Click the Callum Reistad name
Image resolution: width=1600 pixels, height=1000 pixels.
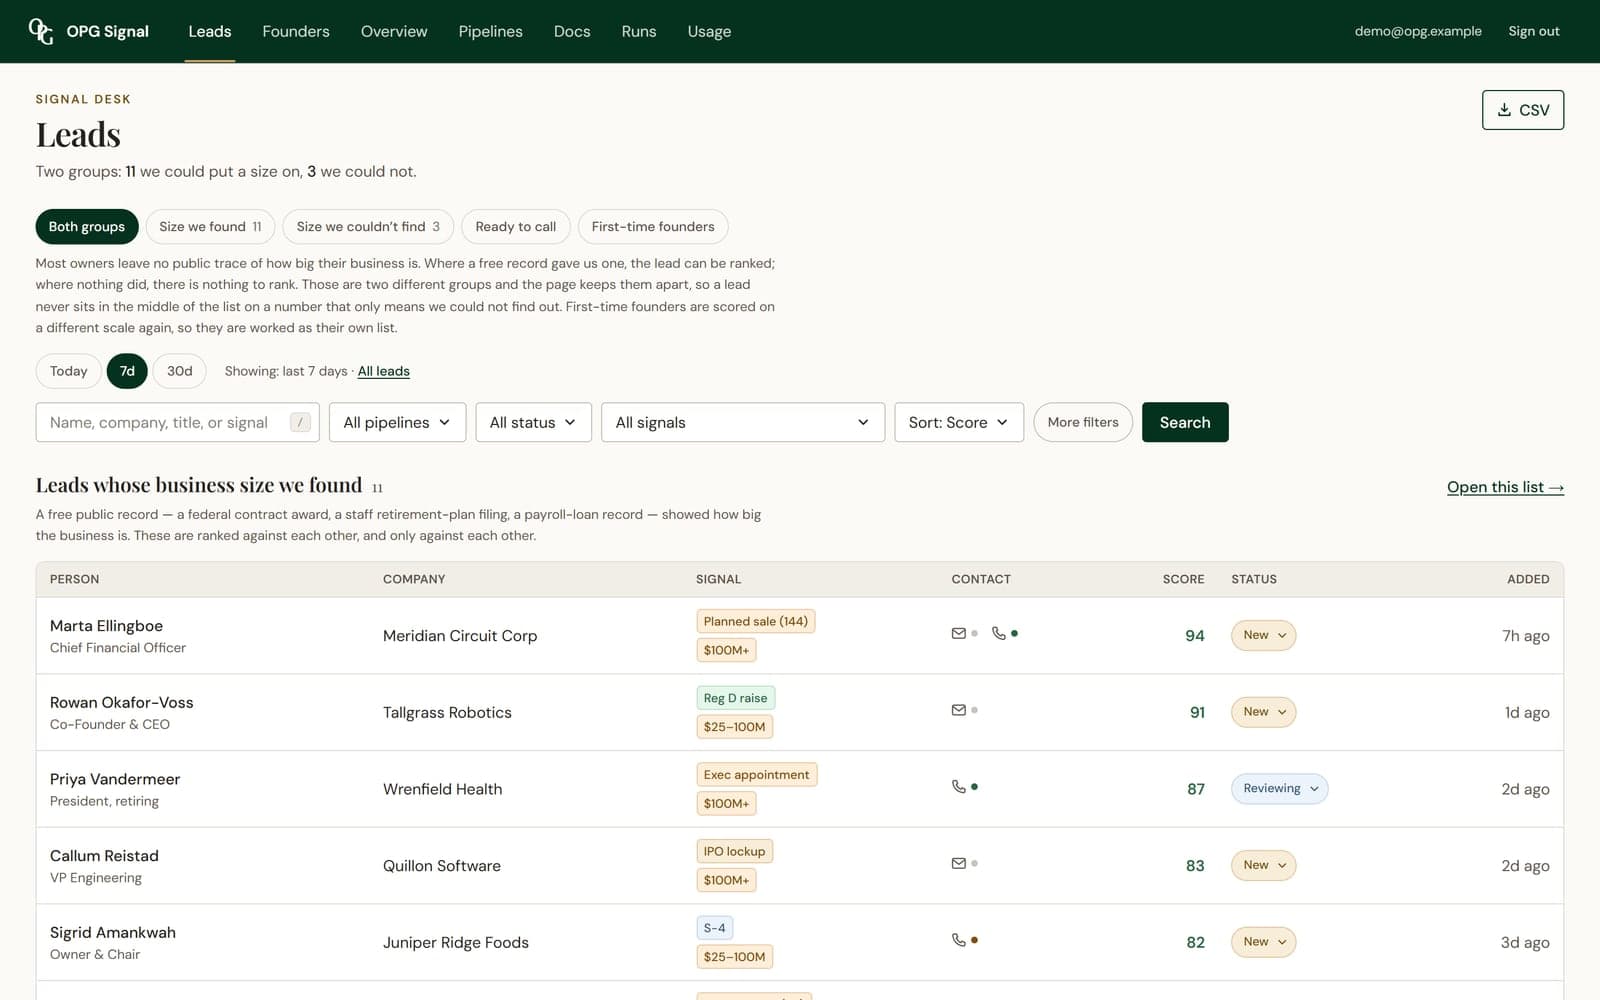104,856
